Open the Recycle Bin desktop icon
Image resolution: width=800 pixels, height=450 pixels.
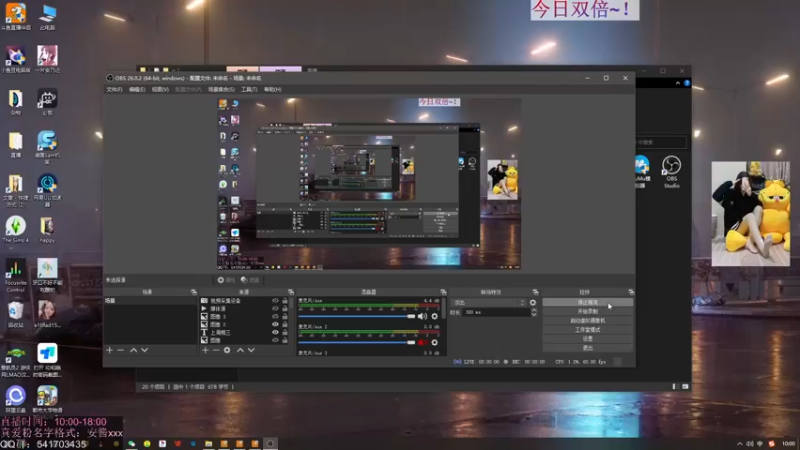tap(16, 314)
